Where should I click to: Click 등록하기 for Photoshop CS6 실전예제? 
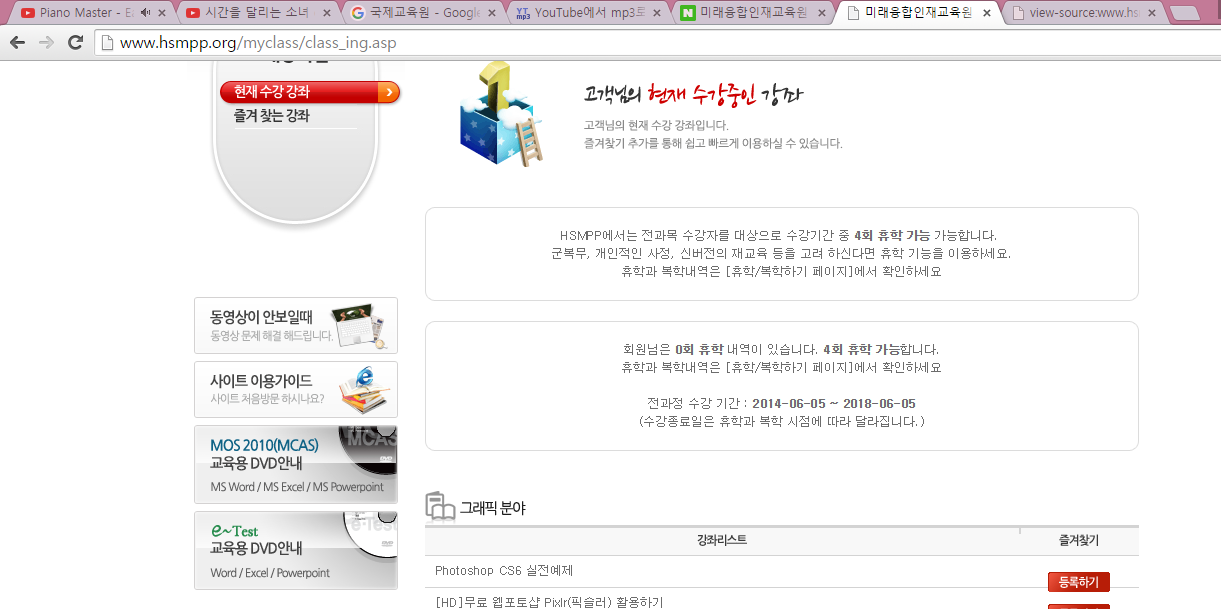[1078, 582]
